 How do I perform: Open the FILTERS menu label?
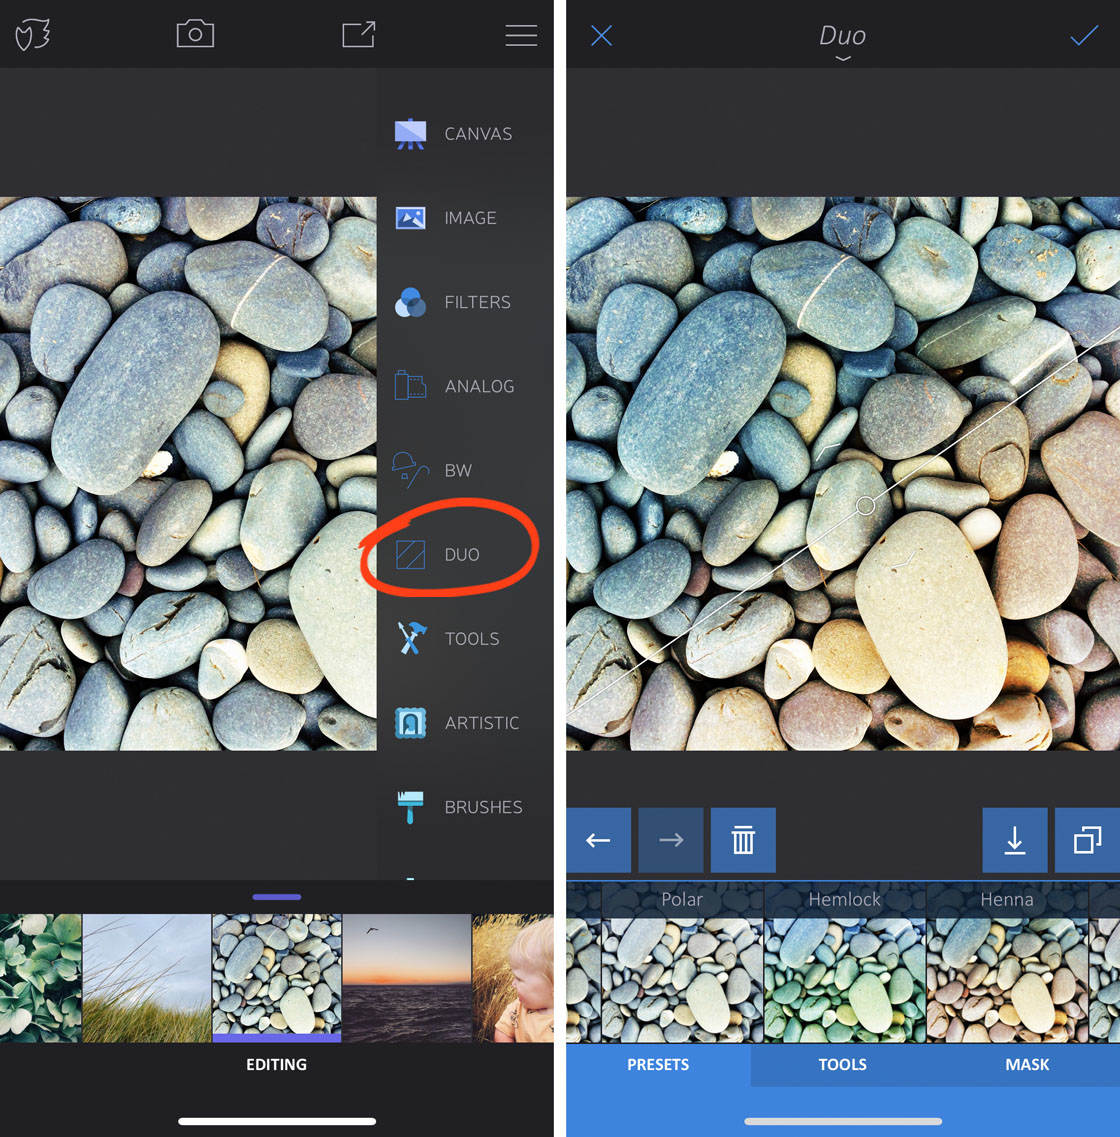tap(478, 302)
